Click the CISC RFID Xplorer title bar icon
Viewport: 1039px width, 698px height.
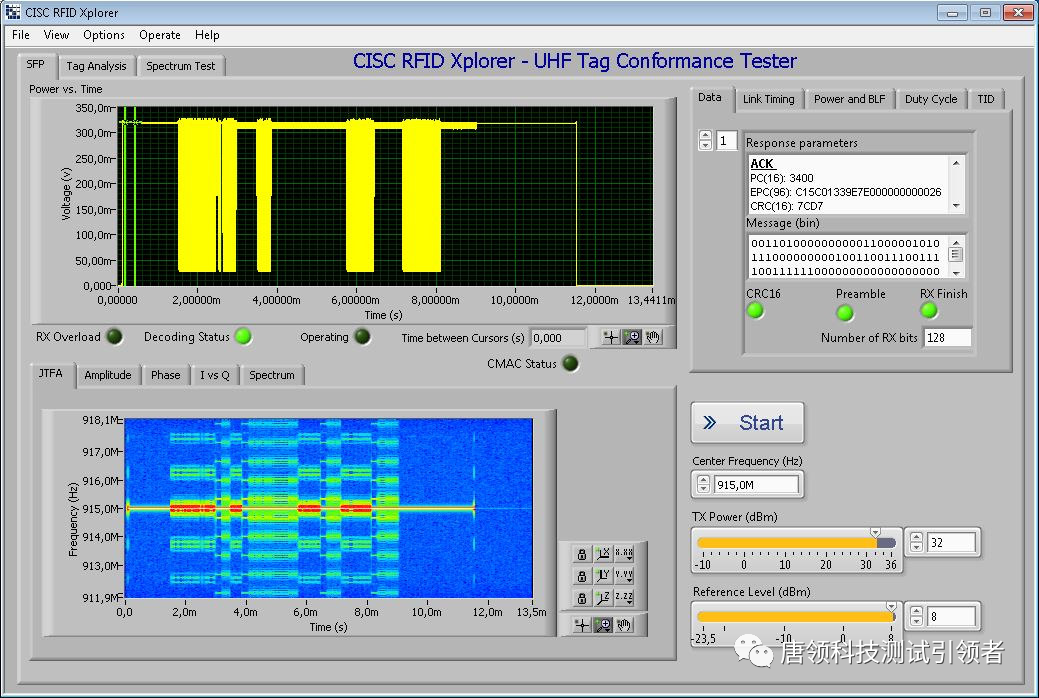[x=12, y=12]
